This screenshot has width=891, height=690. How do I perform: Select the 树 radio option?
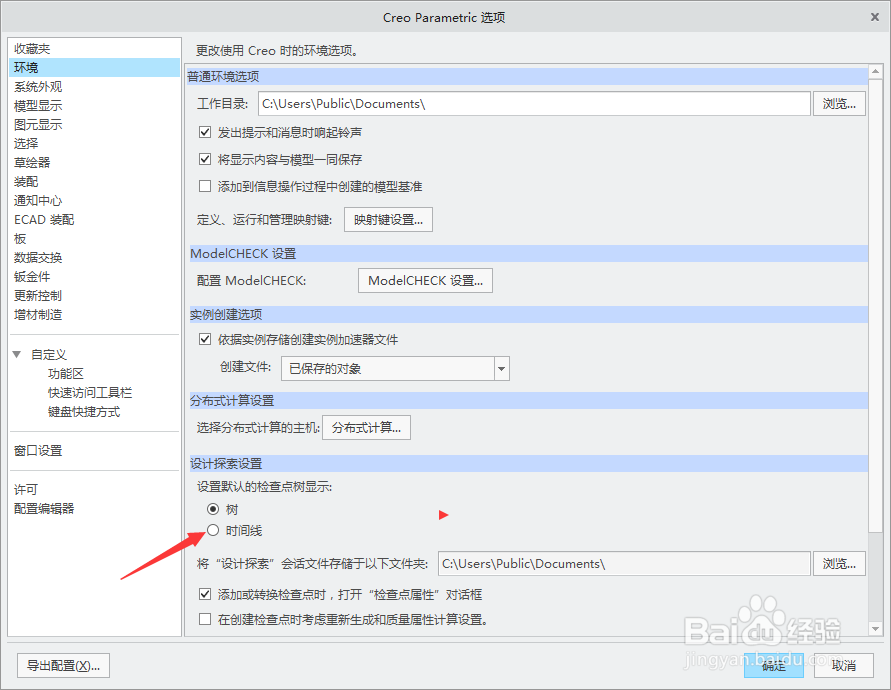point(213,509)
